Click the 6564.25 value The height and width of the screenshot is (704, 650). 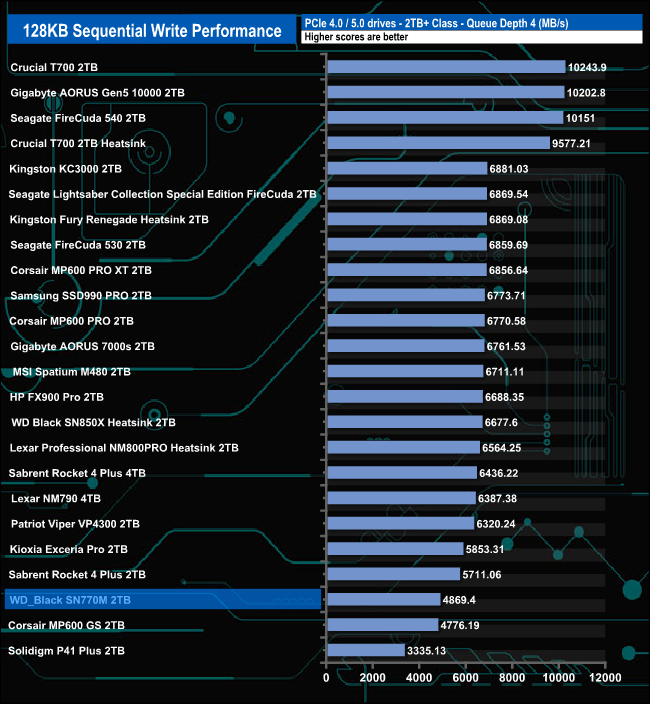tap(501, 448)
